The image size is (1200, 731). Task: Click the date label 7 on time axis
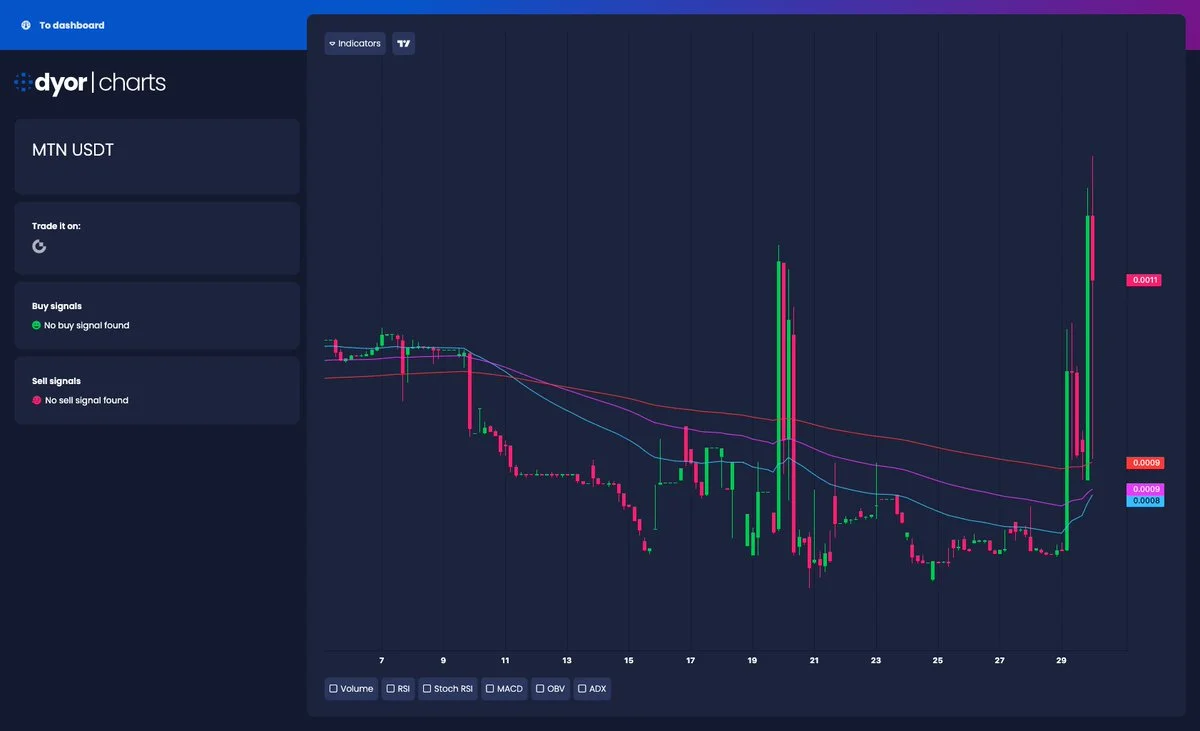(x=382, y=661)
